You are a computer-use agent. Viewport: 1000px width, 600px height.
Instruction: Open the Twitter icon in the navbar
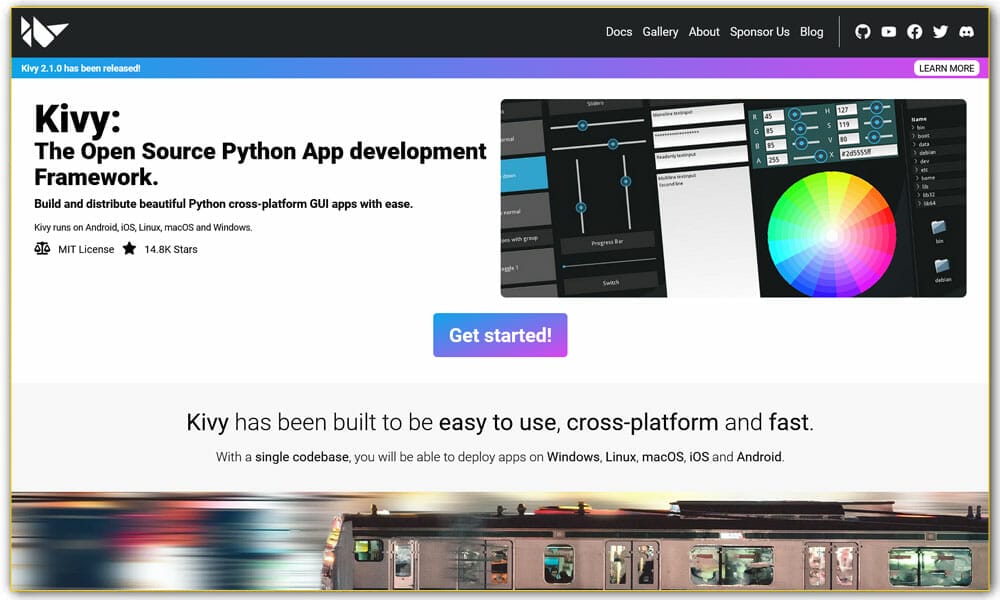tap(940, 31)
